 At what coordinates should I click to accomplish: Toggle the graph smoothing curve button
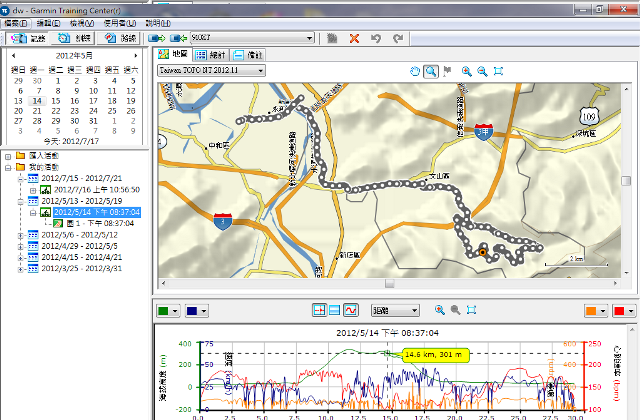pyautogui.click(x=351, y=310)
